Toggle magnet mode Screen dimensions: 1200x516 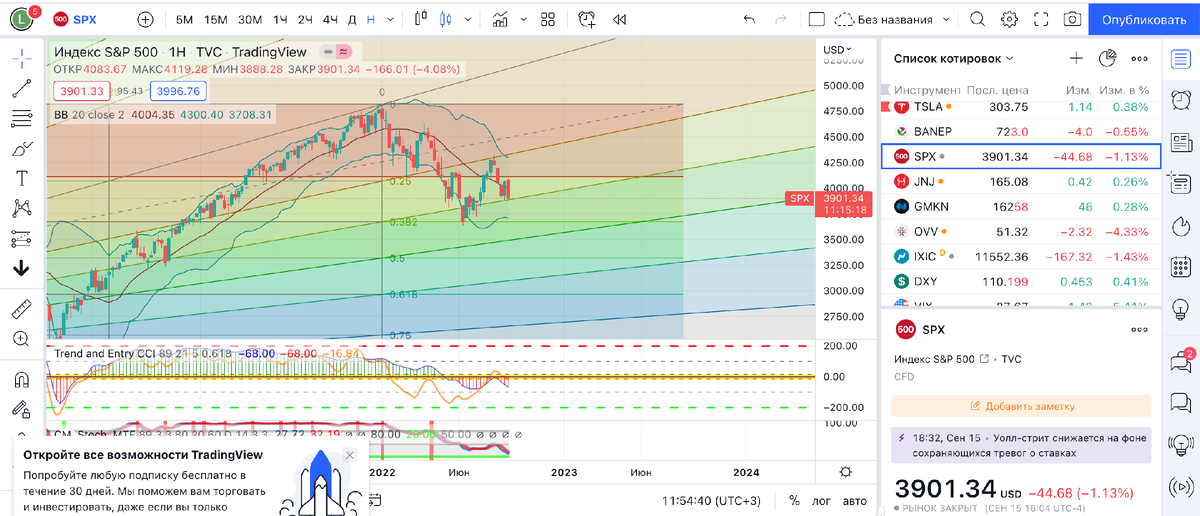pyautogui.click(x=21, y=379)
